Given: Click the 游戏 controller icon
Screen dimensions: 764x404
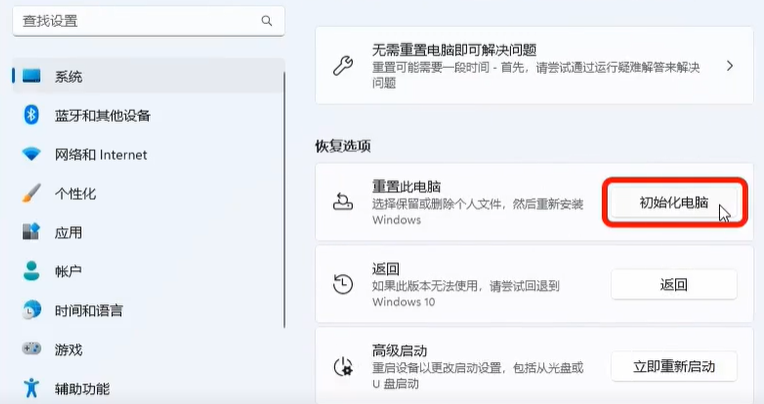Looking at the screenshot, I should 32,349.
